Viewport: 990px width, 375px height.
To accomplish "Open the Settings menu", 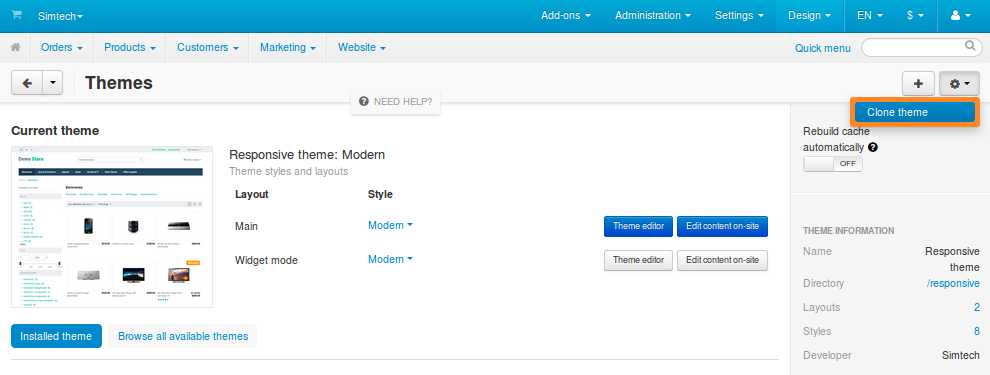I will point(739,16).
